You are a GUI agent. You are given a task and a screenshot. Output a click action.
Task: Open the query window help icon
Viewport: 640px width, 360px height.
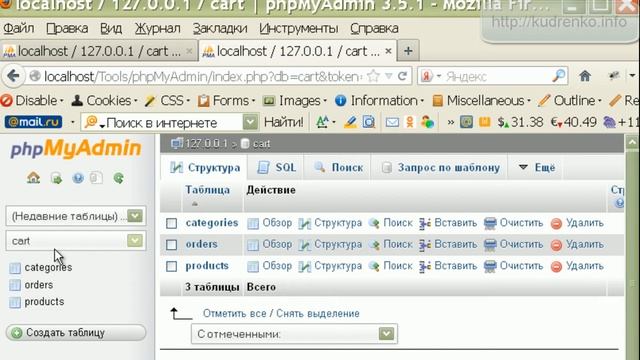point(78,178)
